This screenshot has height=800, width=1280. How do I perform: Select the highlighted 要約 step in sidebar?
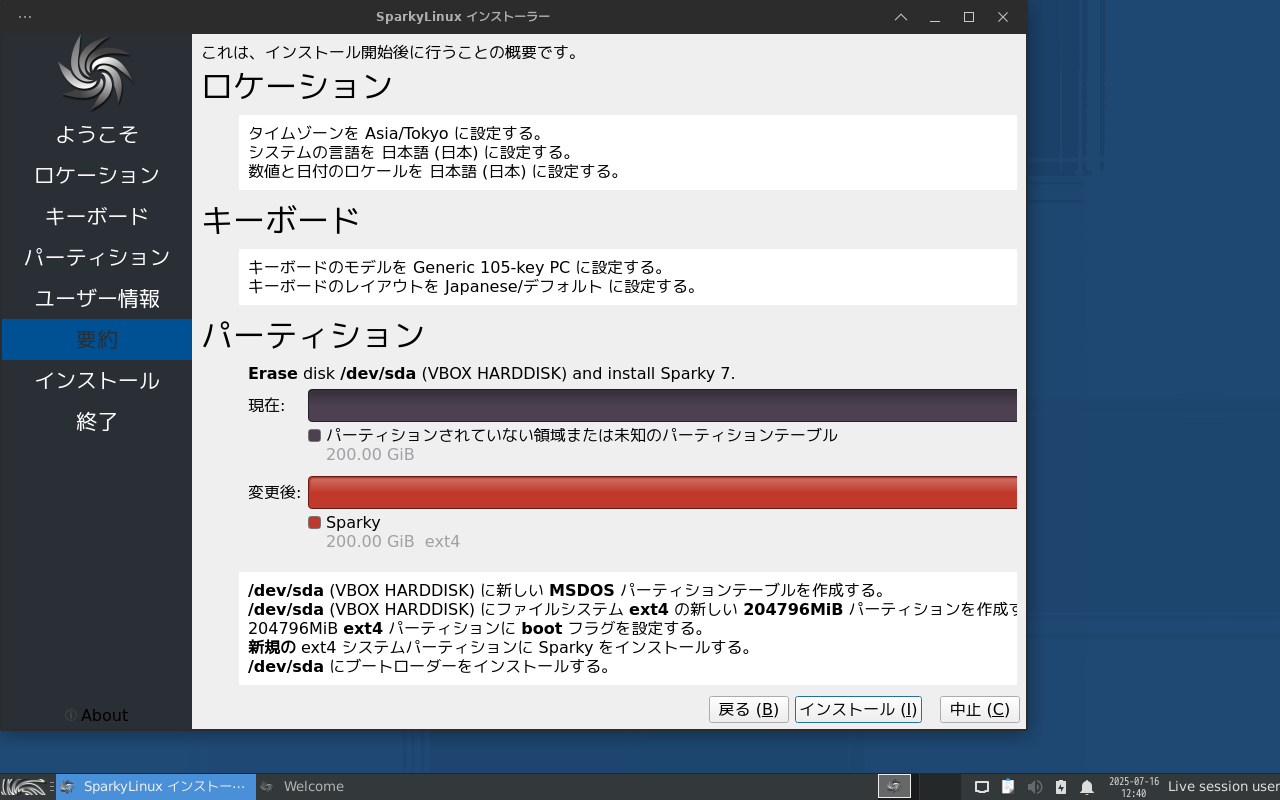tap(97, 339)
